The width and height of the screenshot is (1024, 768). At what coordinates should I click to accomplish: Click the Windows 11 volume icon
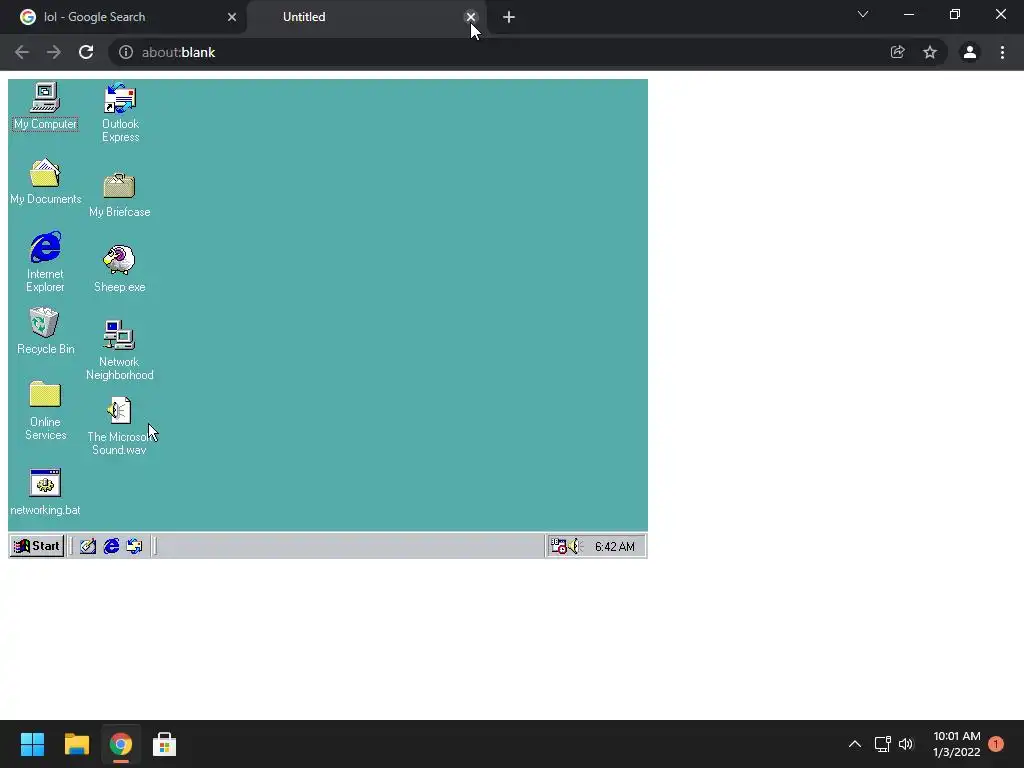click(906, 744)
